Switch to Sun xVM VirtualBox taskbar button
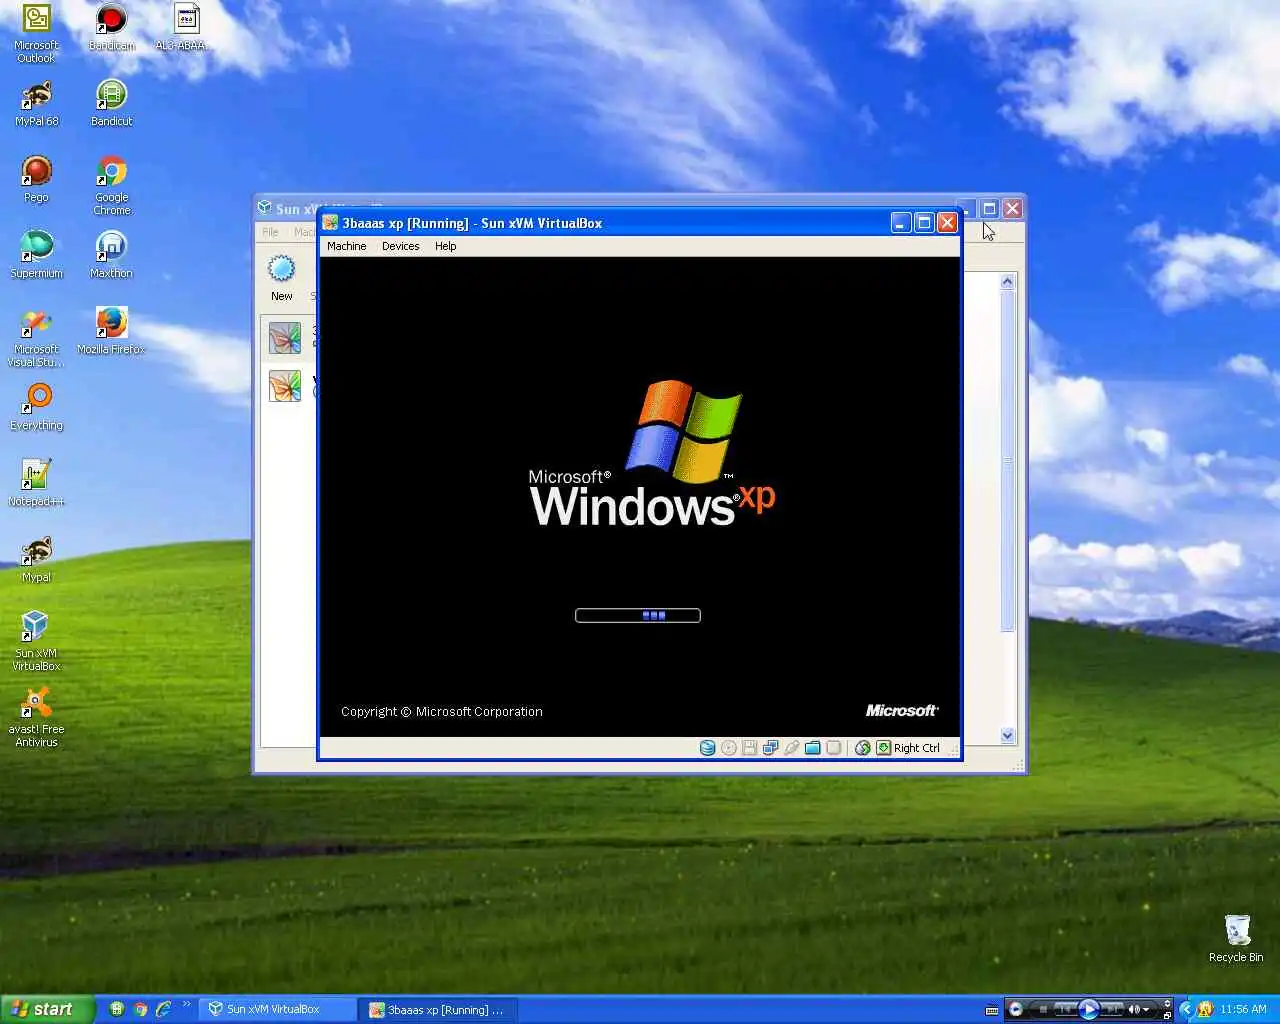This screenshot has height=1024, width=1280. [x=277, y=1010]
